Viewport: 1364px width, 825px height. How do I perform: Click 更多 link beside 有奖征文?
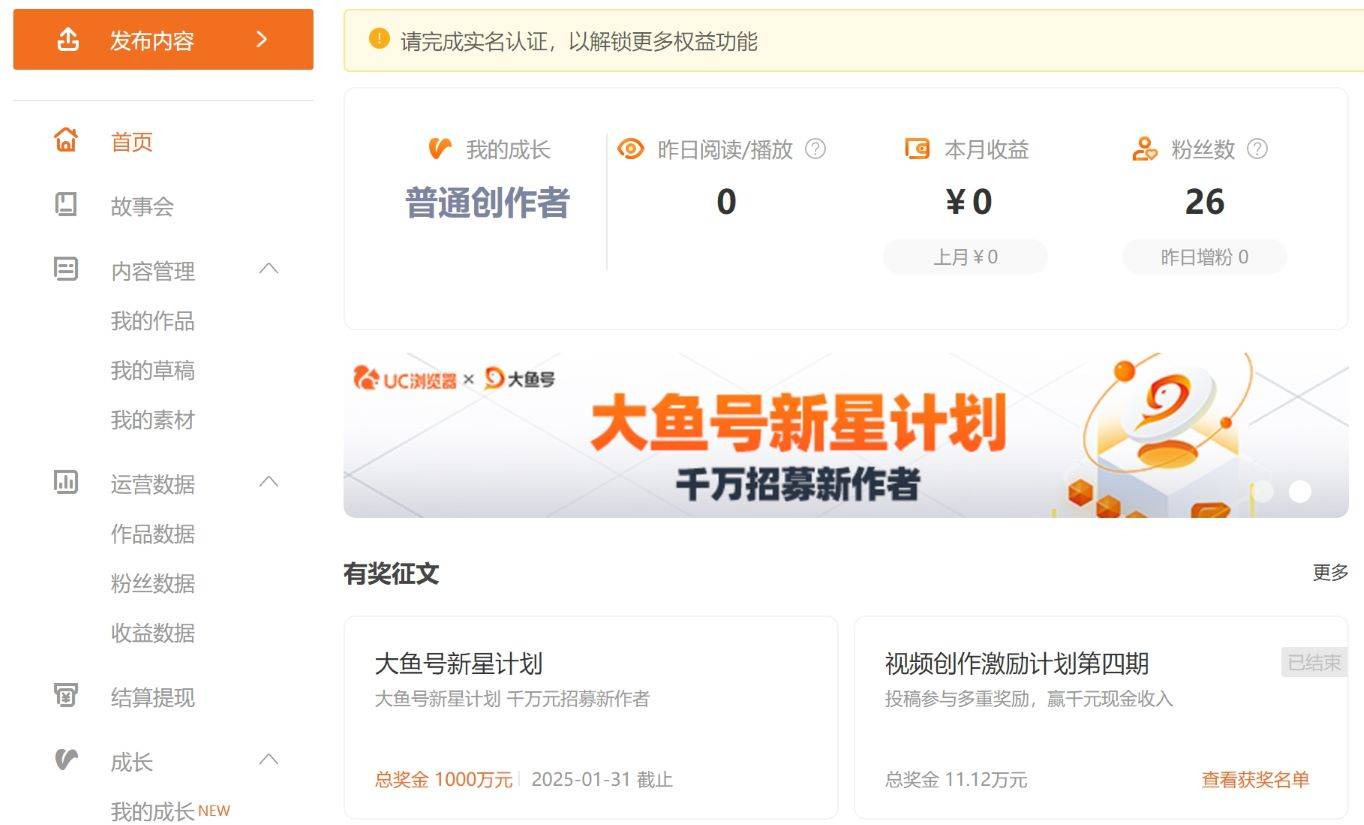pos(1331,573)
